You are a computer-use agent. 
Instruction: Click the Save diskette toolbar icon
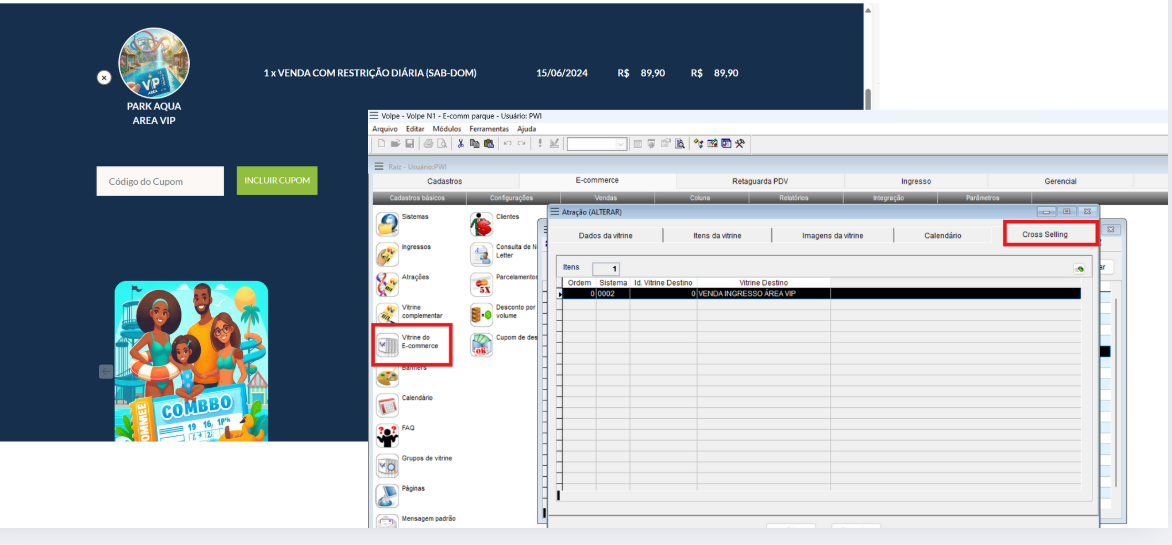pyautogui.click(x=409, y=144)
